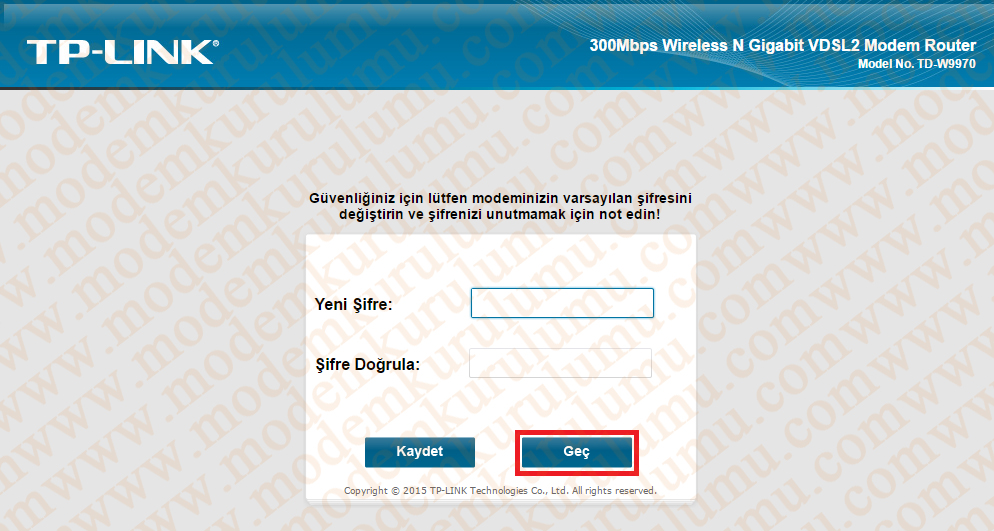
Task: Click the 'TD-W9970' model number
Action: 946,64
